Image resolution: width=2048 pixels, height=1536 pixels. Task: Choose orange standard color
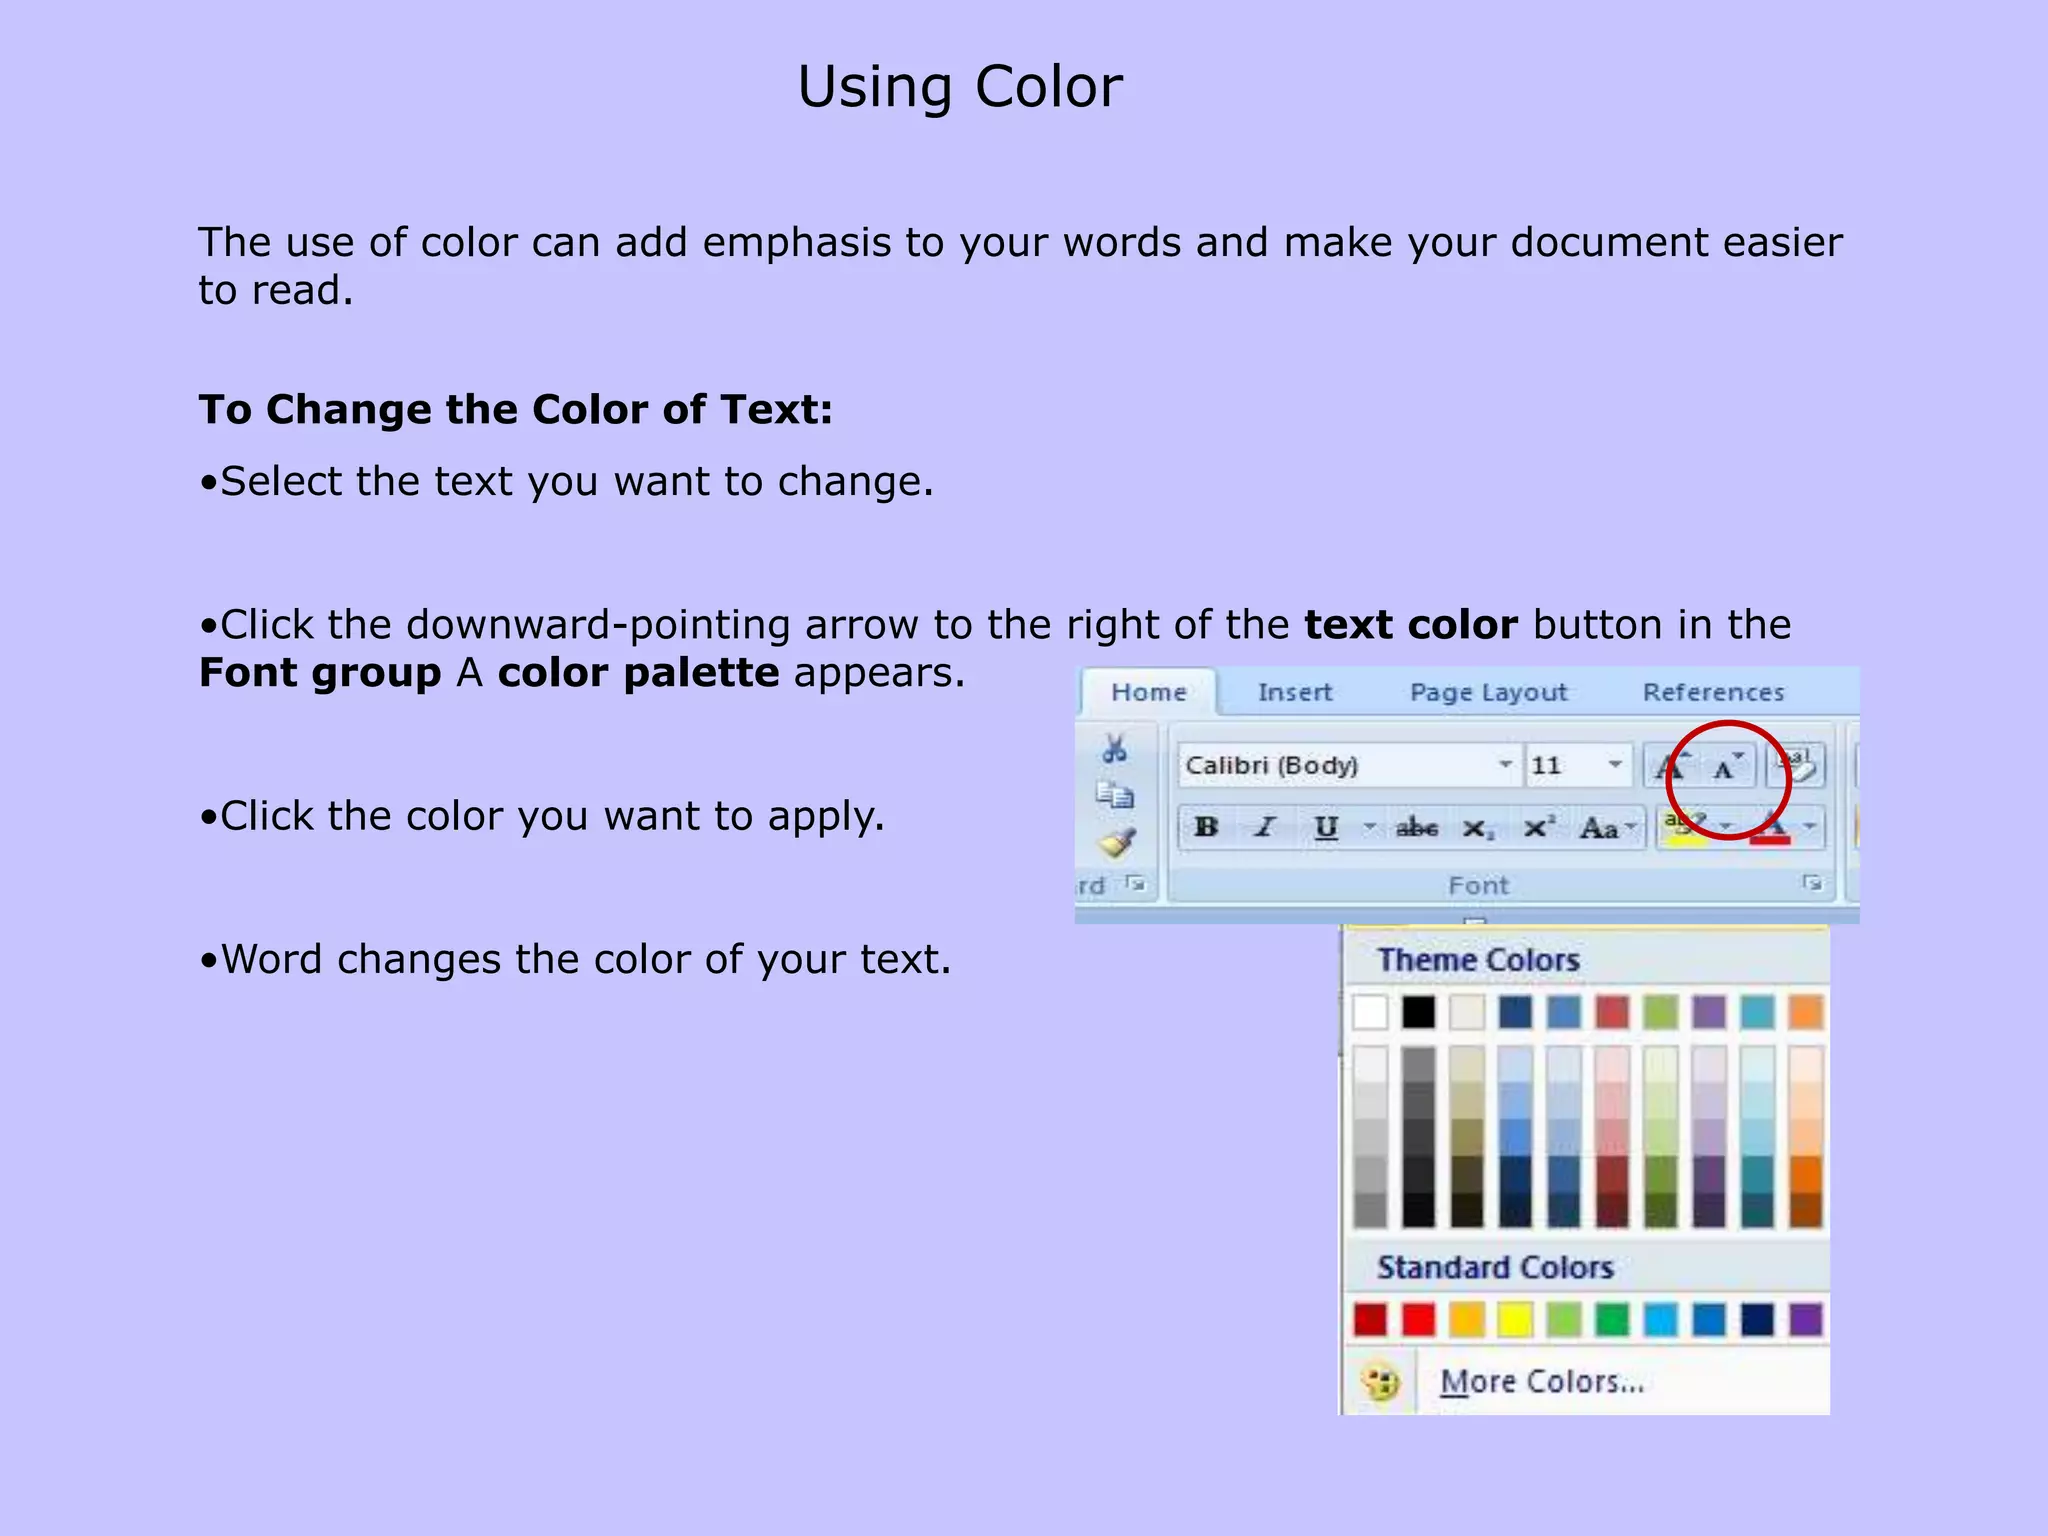pos(1467,1320)
